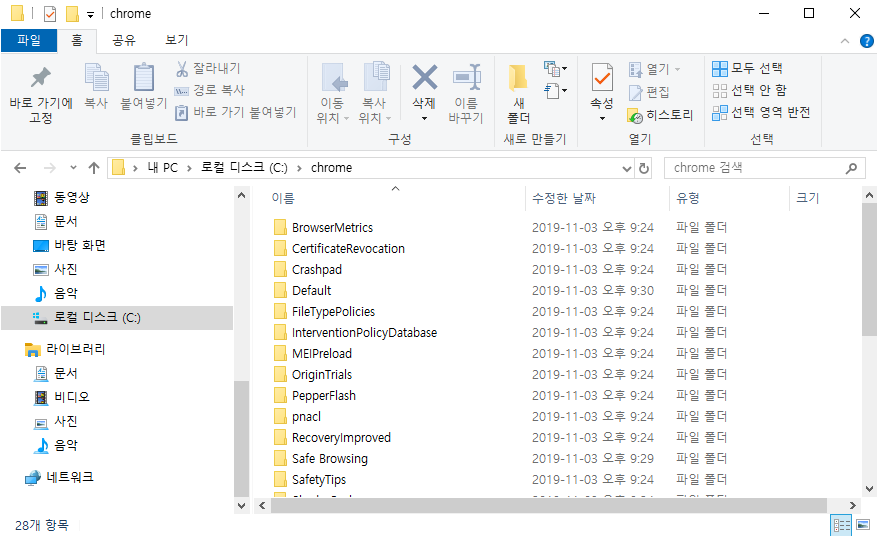Click 경로 복사 in the ribbon
Screen dimensions: 877x536
[210, 90]
